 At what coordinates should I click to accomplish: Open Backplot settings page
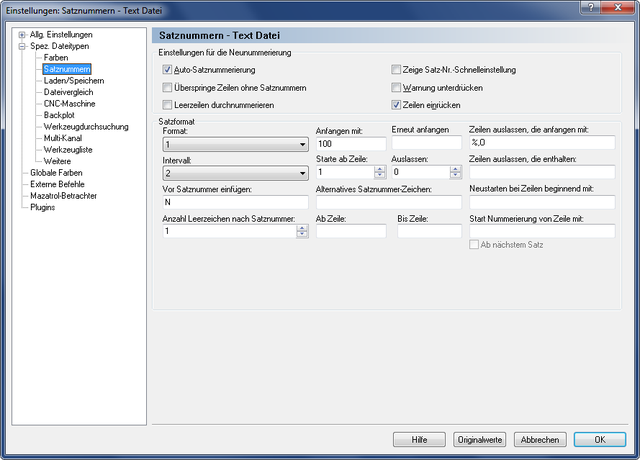(x=59, y=115)
